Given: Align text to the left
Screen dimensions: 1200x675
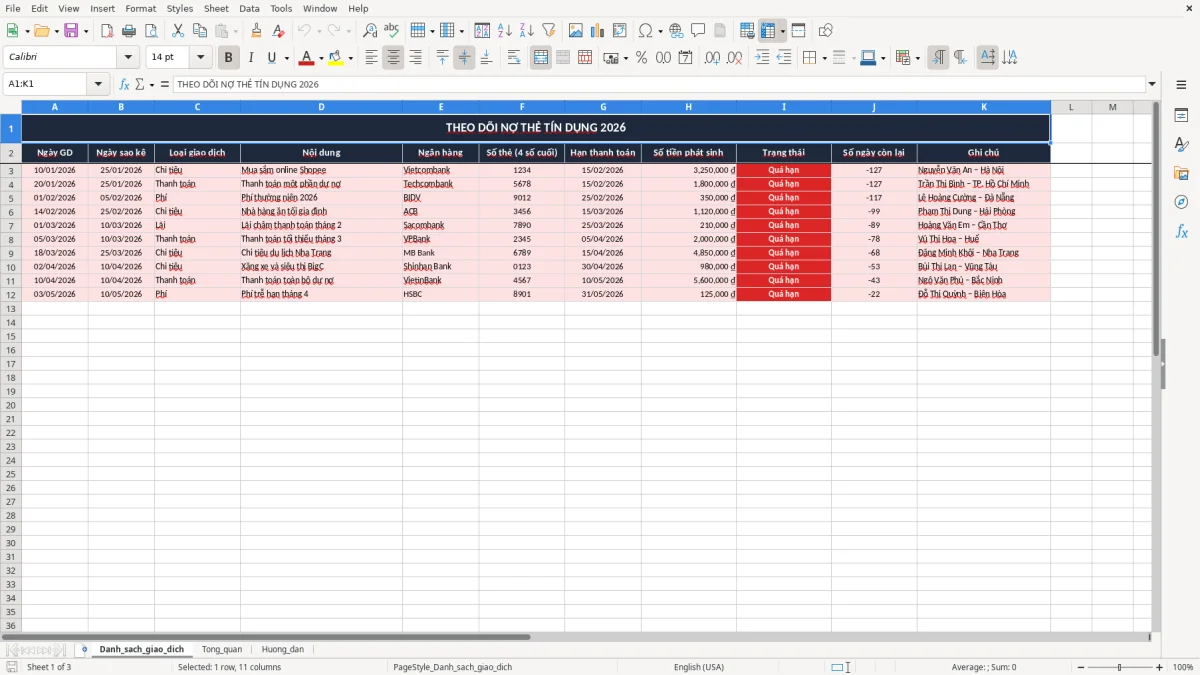Looking at the screenshot, I should pyautogui.click(x=372, y=58).
